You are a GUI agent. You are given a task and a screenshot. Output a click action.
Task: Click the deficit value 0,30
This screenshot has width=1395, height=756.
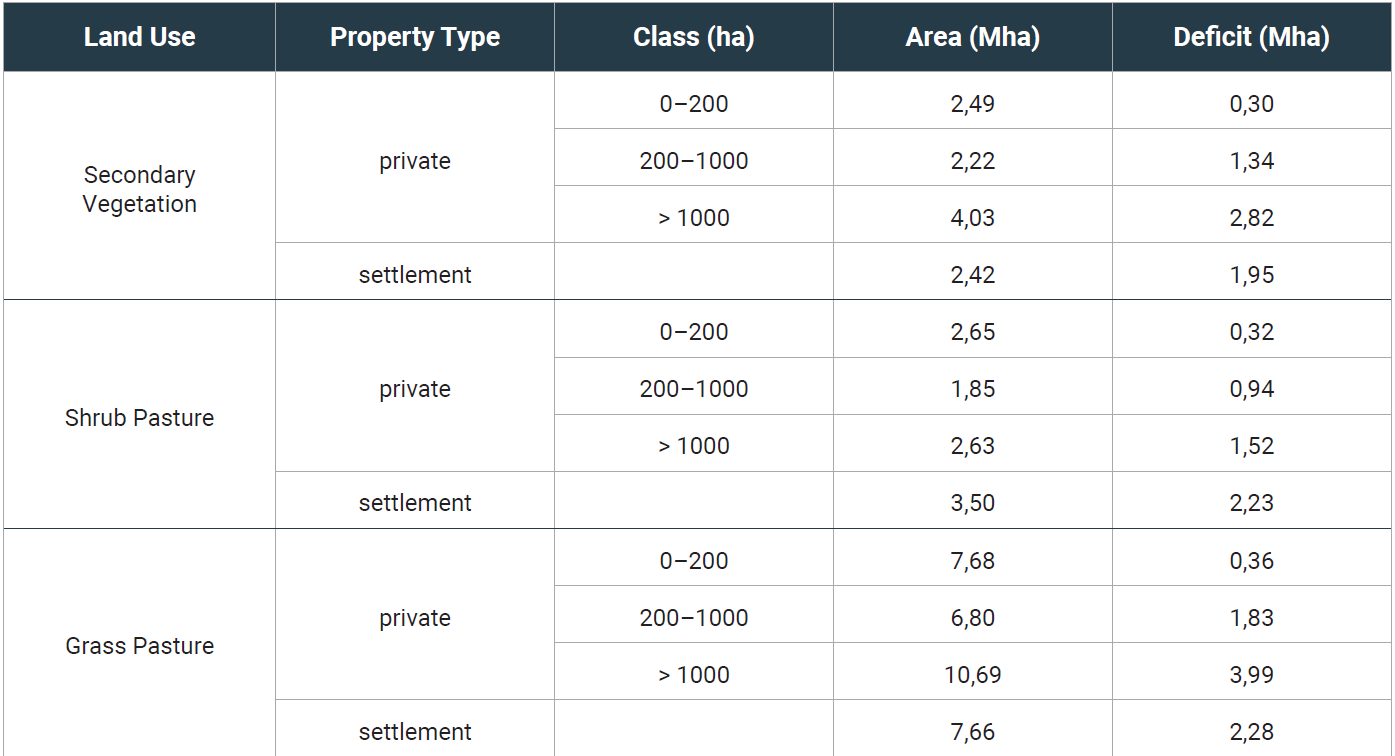tap(1252, 104)
